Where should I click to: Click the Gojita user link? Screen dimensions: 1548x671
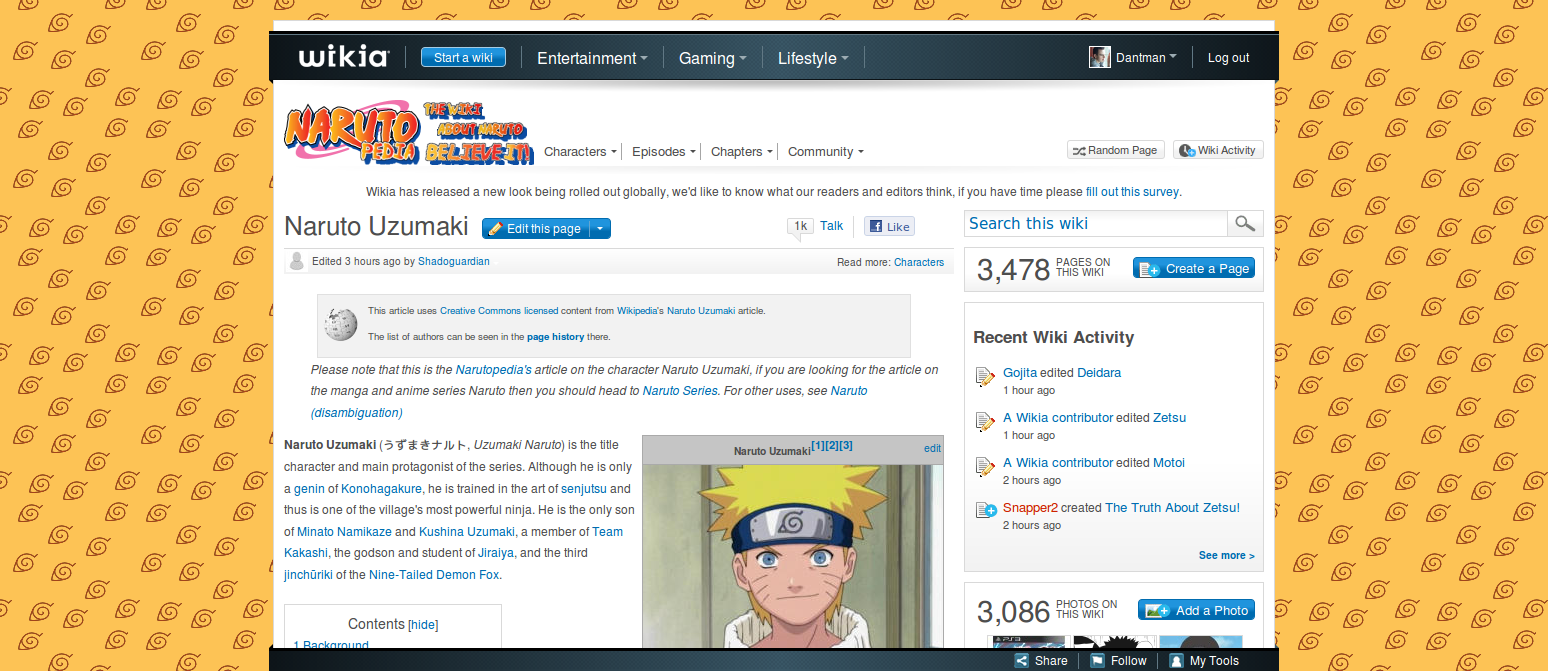[1020, 373]
